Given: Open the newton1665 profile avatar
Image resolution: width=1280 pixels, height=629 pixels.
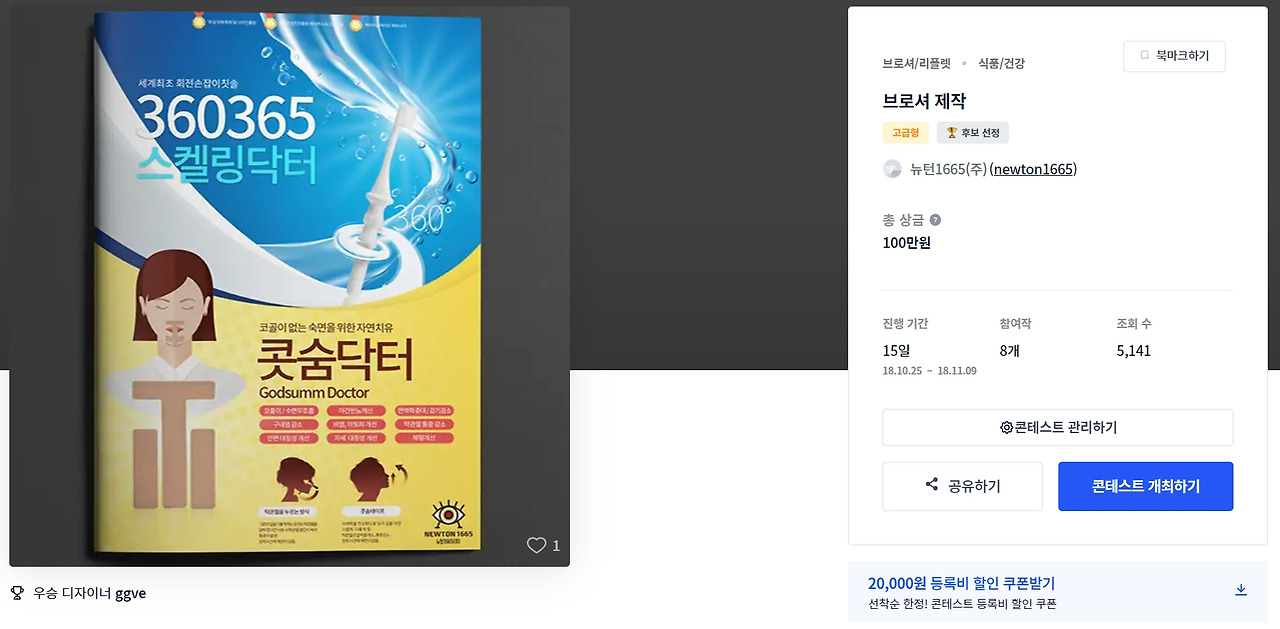Looking at the screenshot, I should tap(892, 169).
